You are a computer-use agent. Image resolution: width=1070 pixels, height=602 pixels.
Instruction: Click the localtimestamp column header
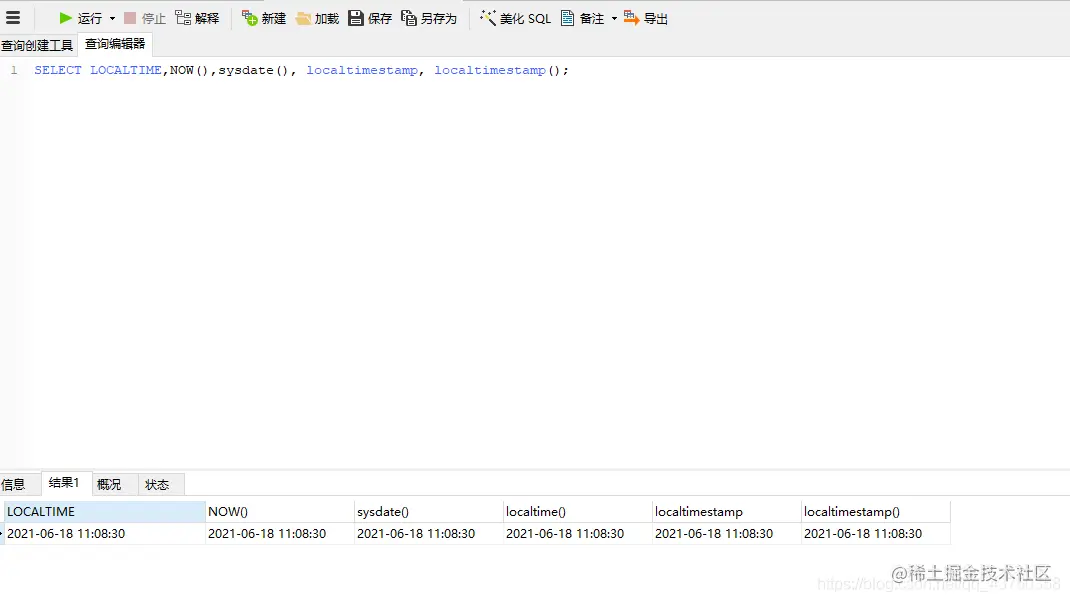[x=726, y=511]
